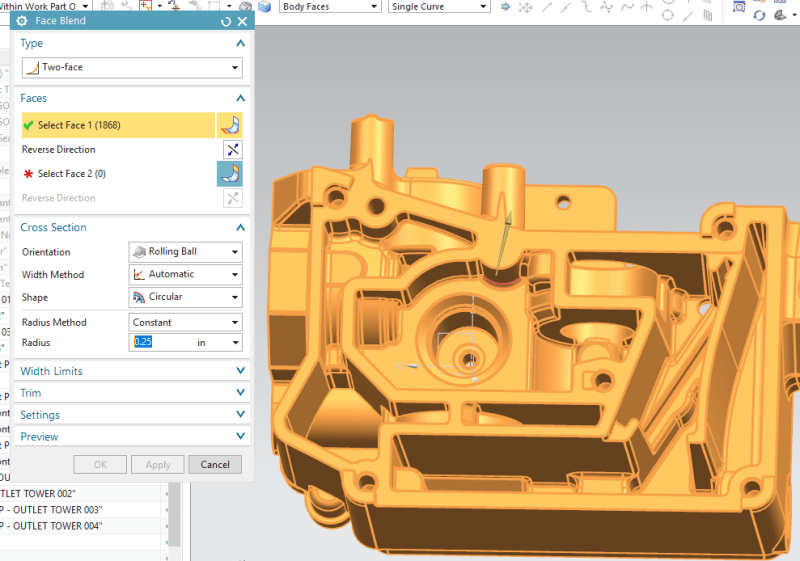Click the Apply button
Screen dimensions: 800x561
pyautogui.click(x=158, y=465)
